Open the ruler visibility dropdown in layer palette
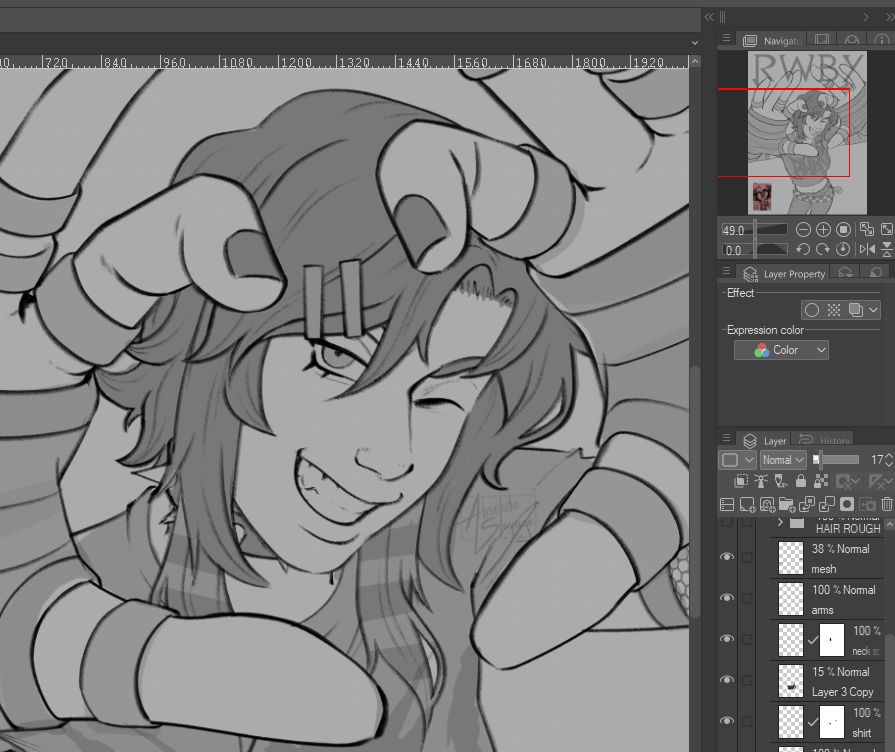Image resolution: width=895 pixels, height=752 pixels. coord(878,481)
